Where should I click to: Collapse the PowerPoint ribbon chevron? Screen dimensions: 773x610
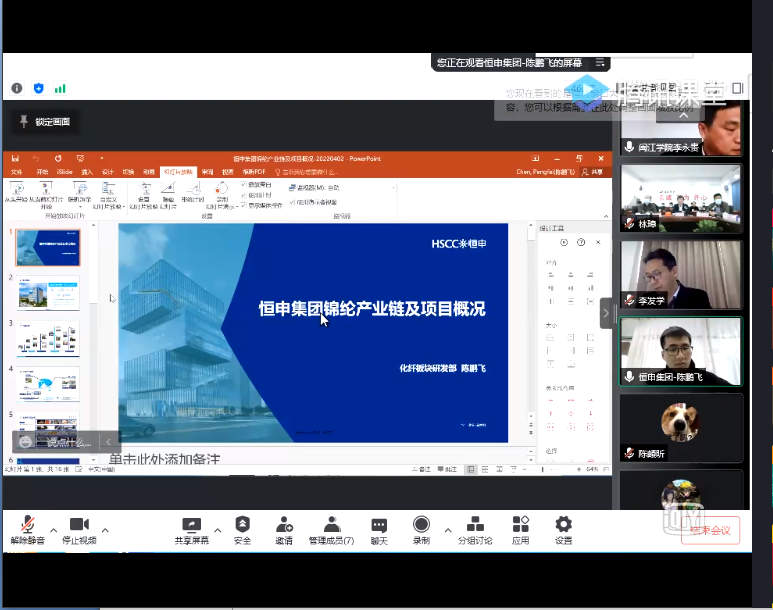(606, 216)
